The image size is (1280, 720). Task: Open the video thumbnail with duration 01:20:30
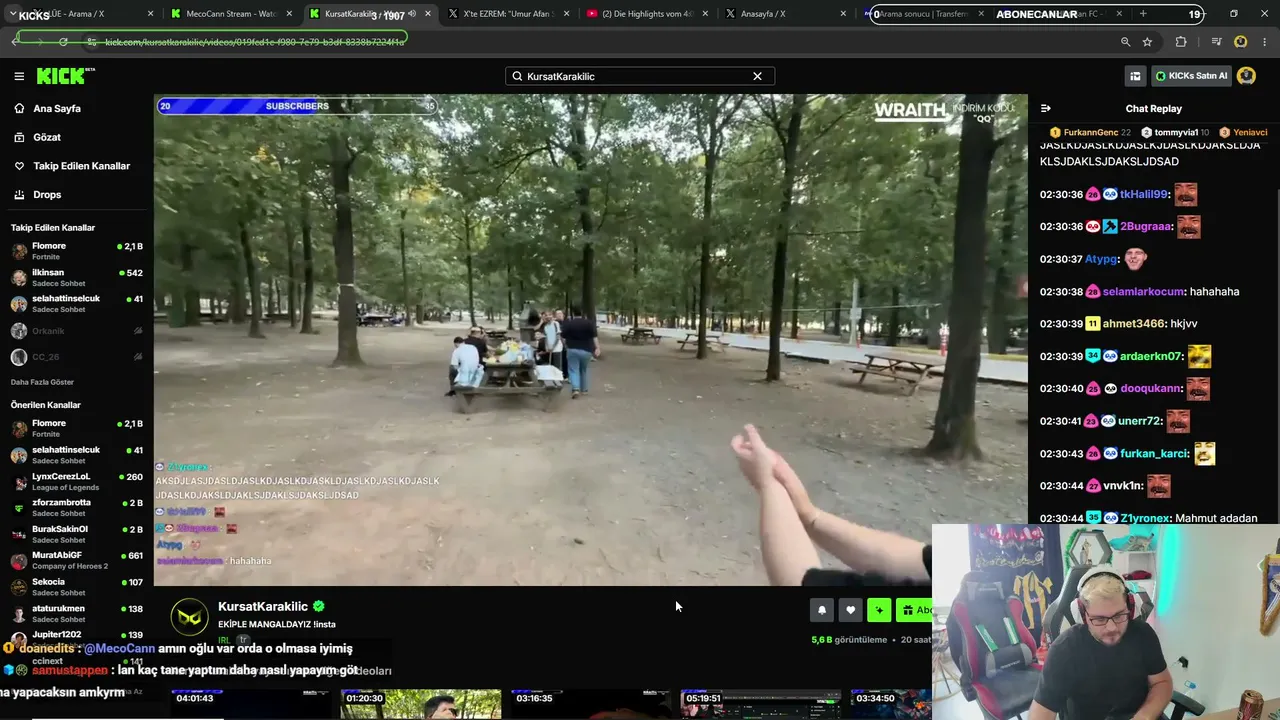[420, 704]
